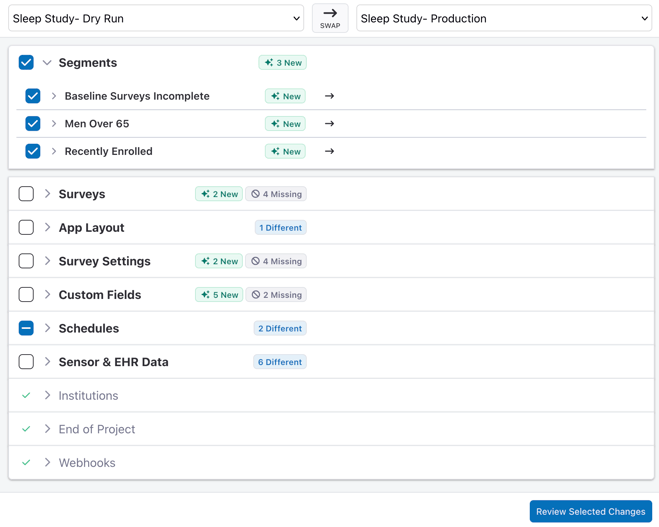Expand the Webhooks row
This screenshot has width=659, height=527.
click(47, 463)
